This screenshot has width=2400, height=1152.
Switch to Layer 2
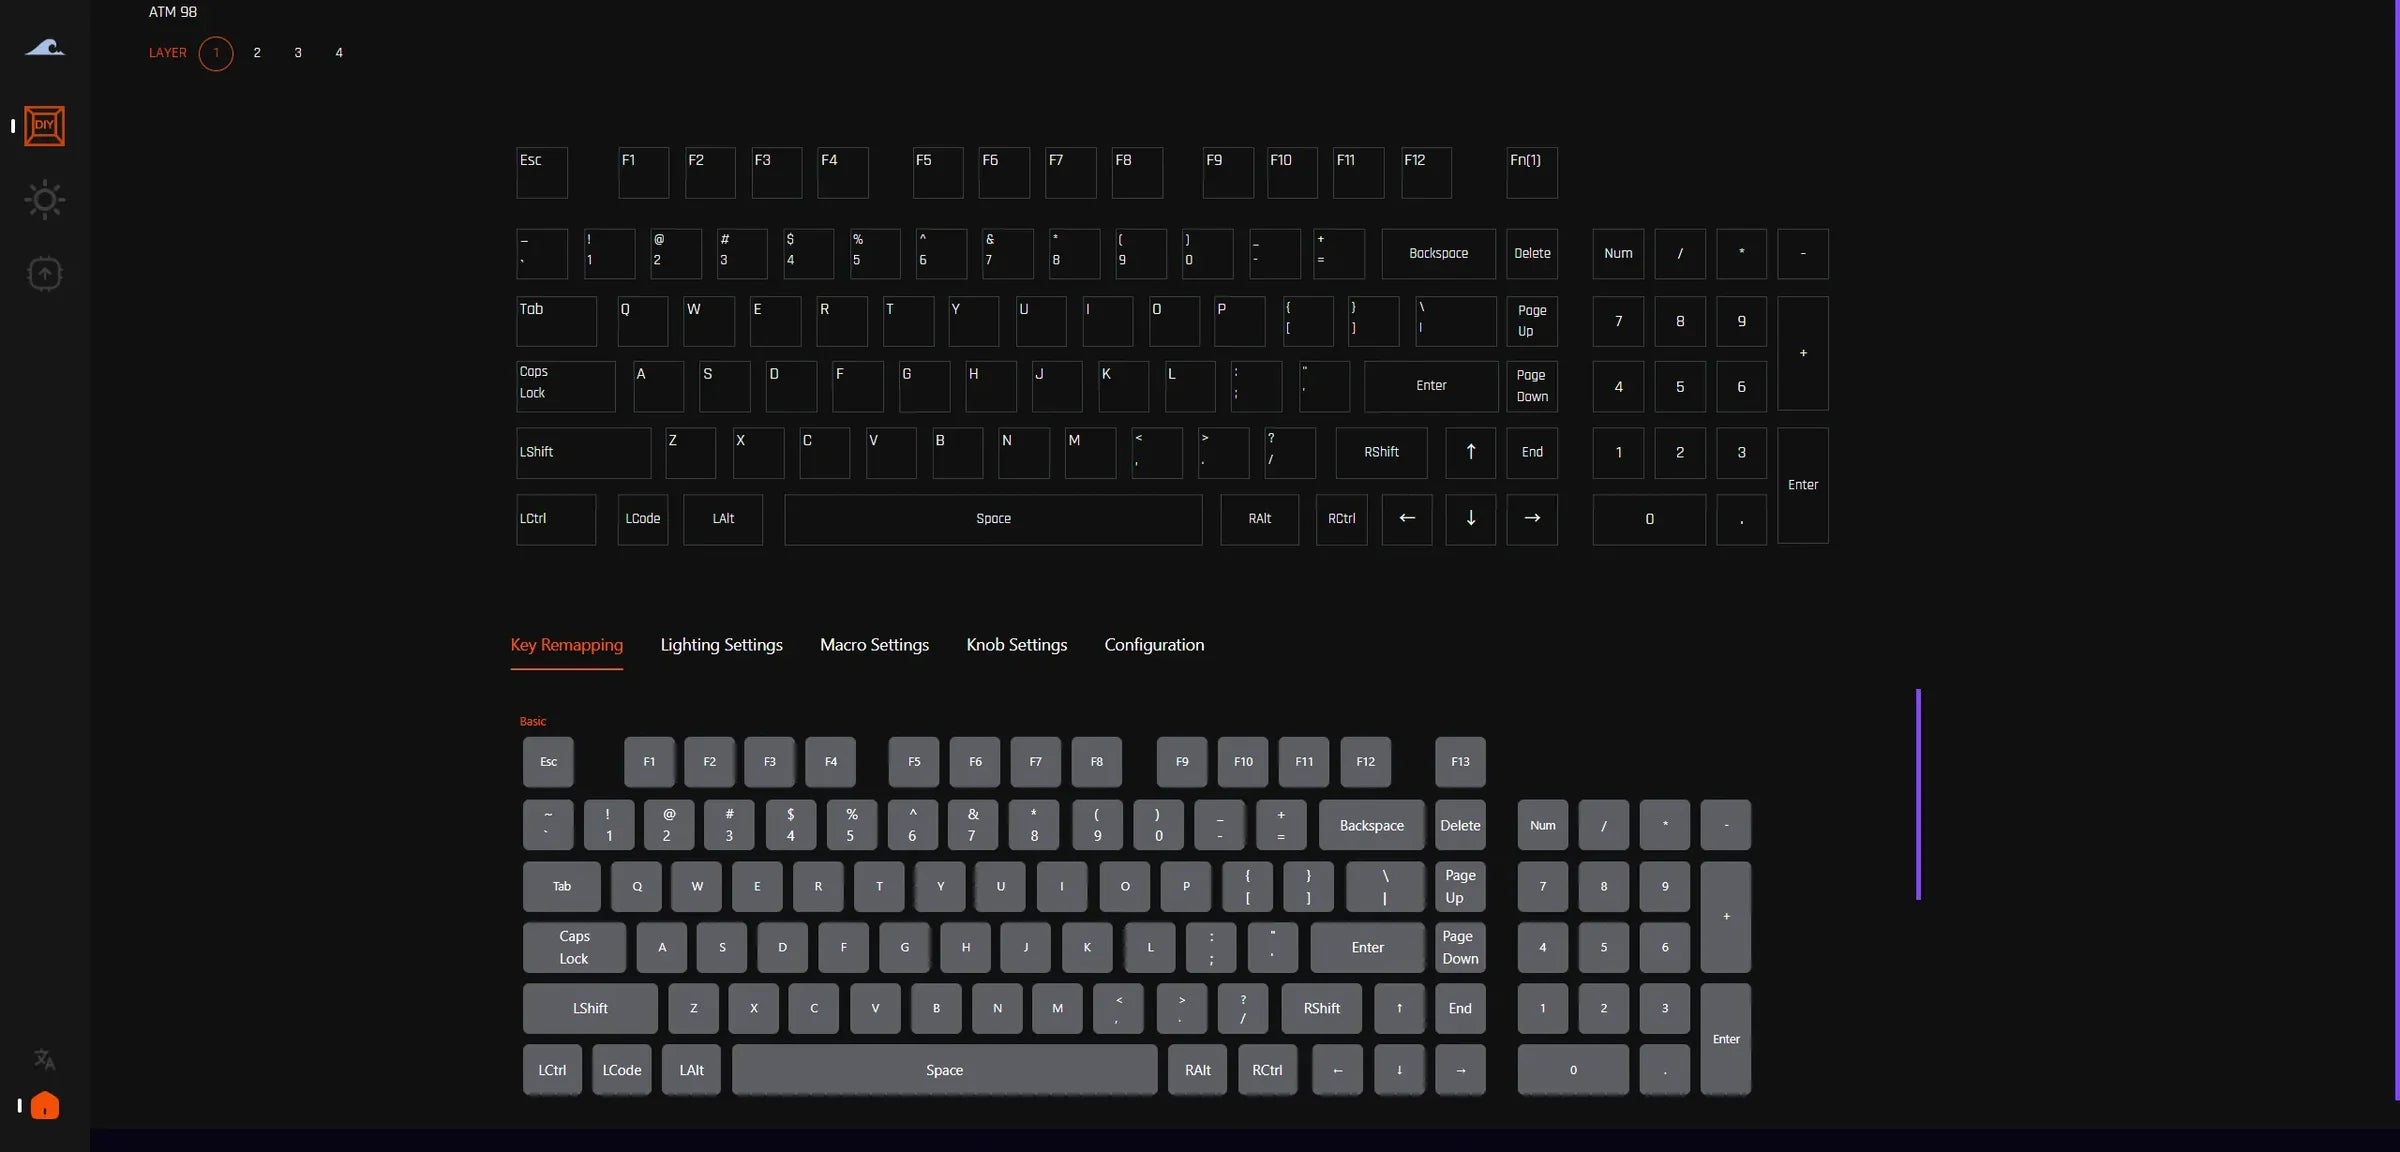[x=257, y=53]
